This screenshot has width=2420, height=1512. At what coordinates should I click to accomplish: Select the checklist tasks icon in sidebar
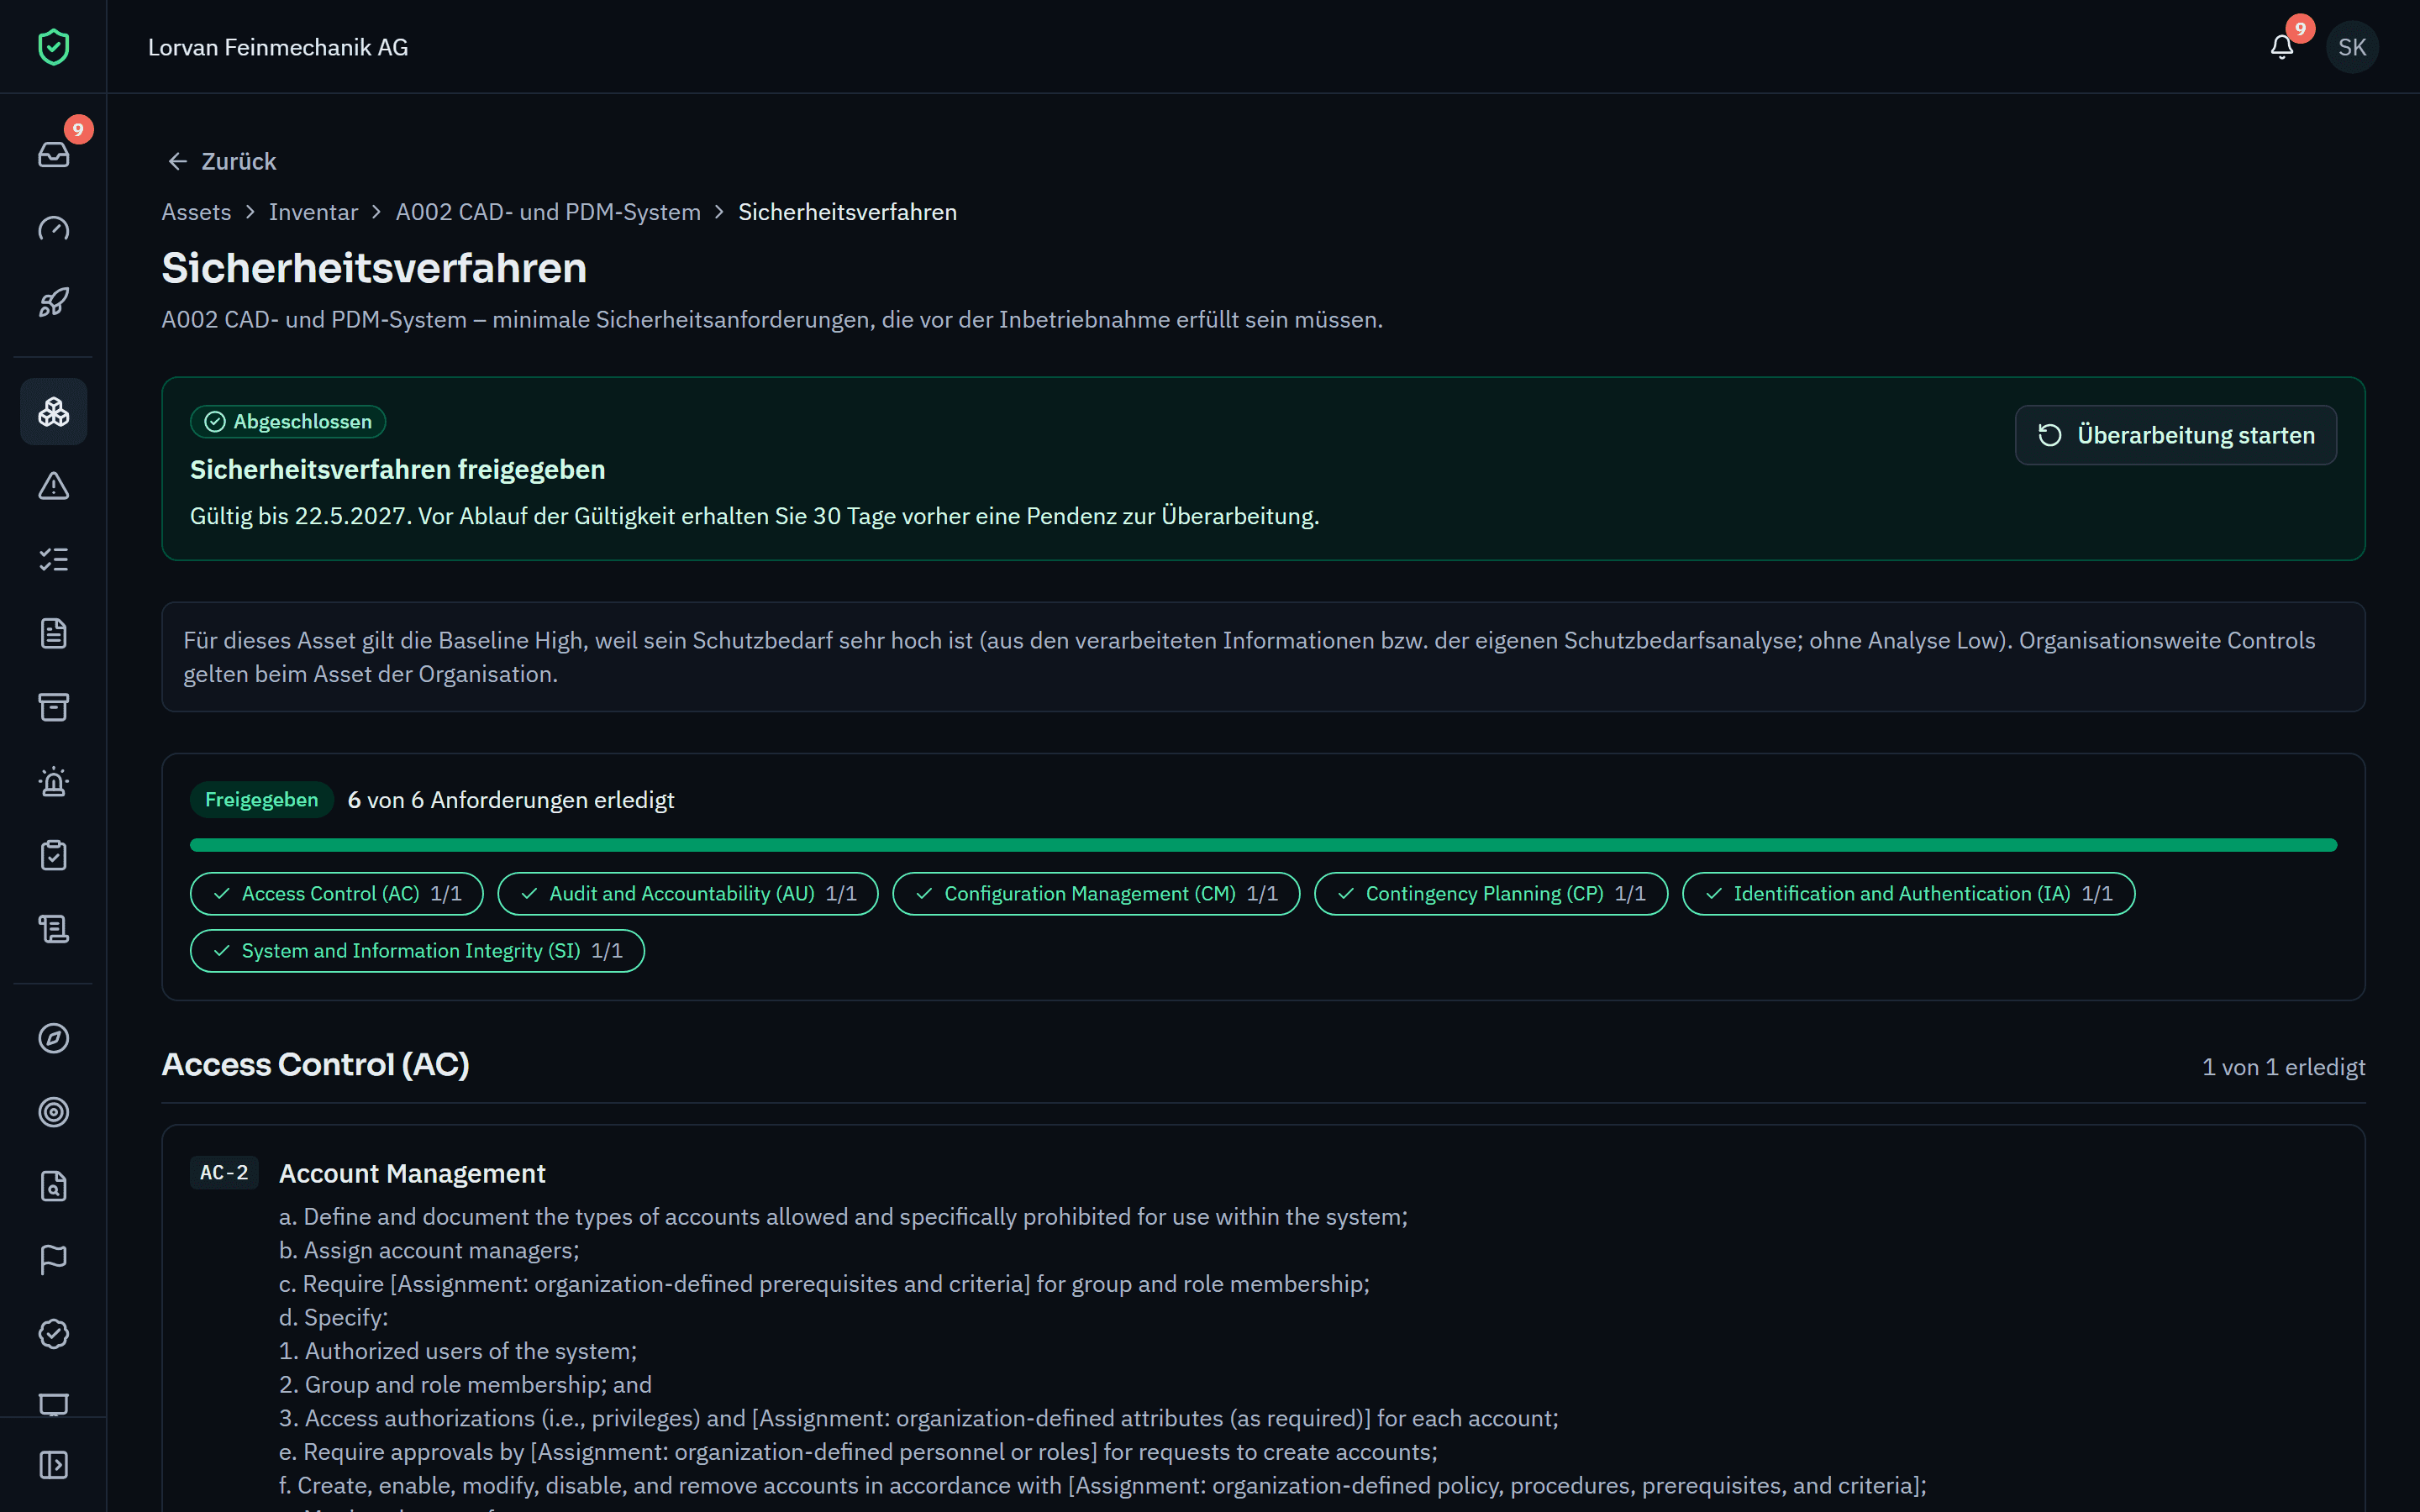click(54, 560)
